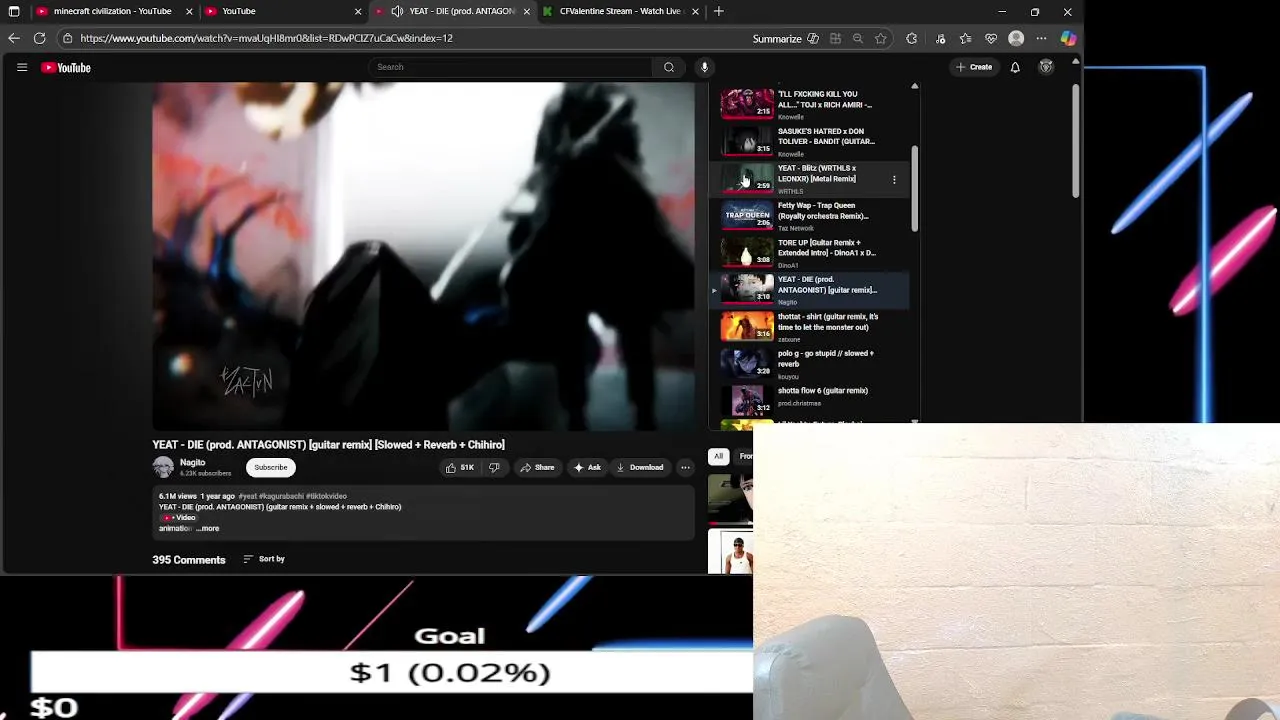1280x720 pixels.
Task: Switch to the CFValentine Stream tab
Action: point(620,11)
